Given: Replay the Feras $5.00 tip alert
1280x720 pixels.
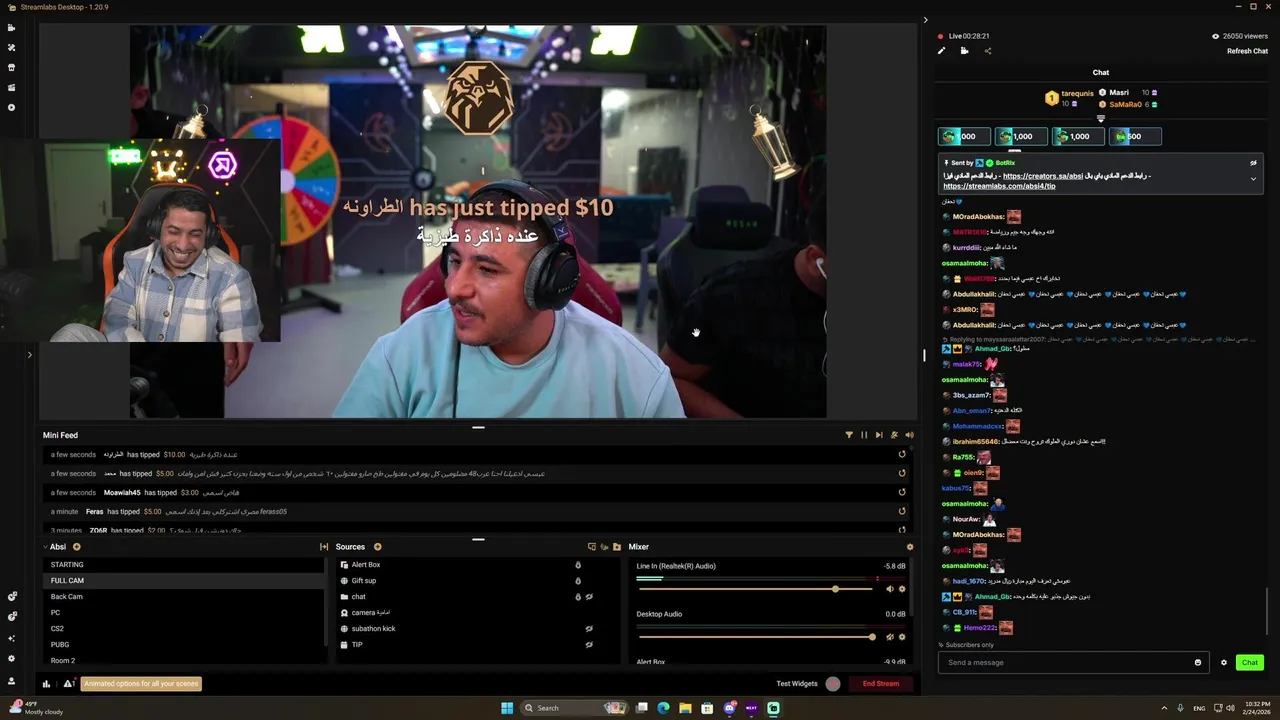Looking at the screenshot, I should tap(902, 511).
